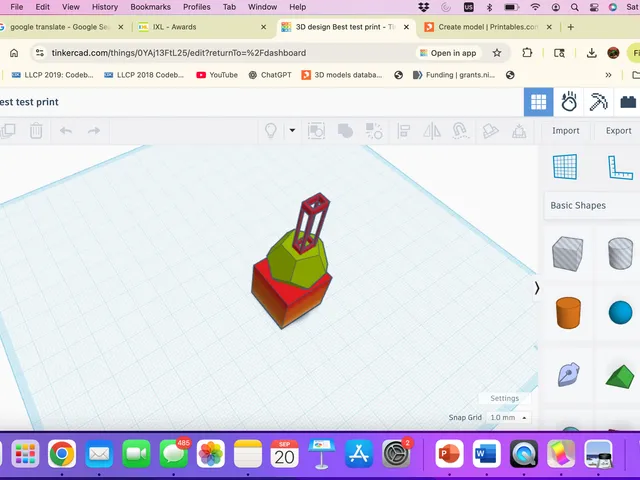Click the Cruise magnet icon
The image size is (640, 480).
tap(460, 131)
